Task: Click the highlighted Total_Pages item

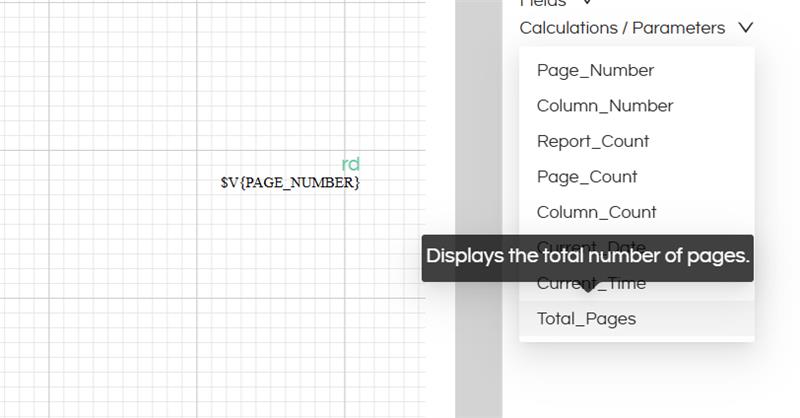Action: pyautogui.click(x=586, y=319)
